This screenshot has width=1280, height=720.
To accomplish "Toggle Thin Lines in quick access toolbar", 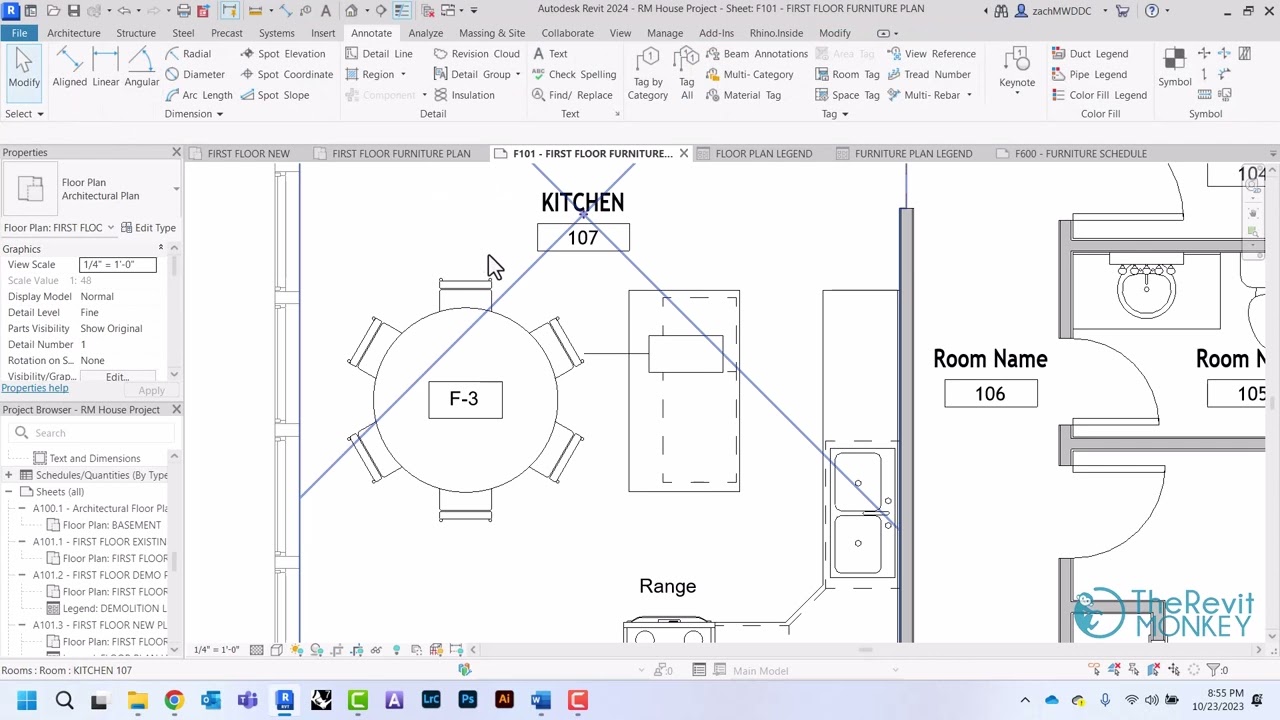I will (401, 11).
